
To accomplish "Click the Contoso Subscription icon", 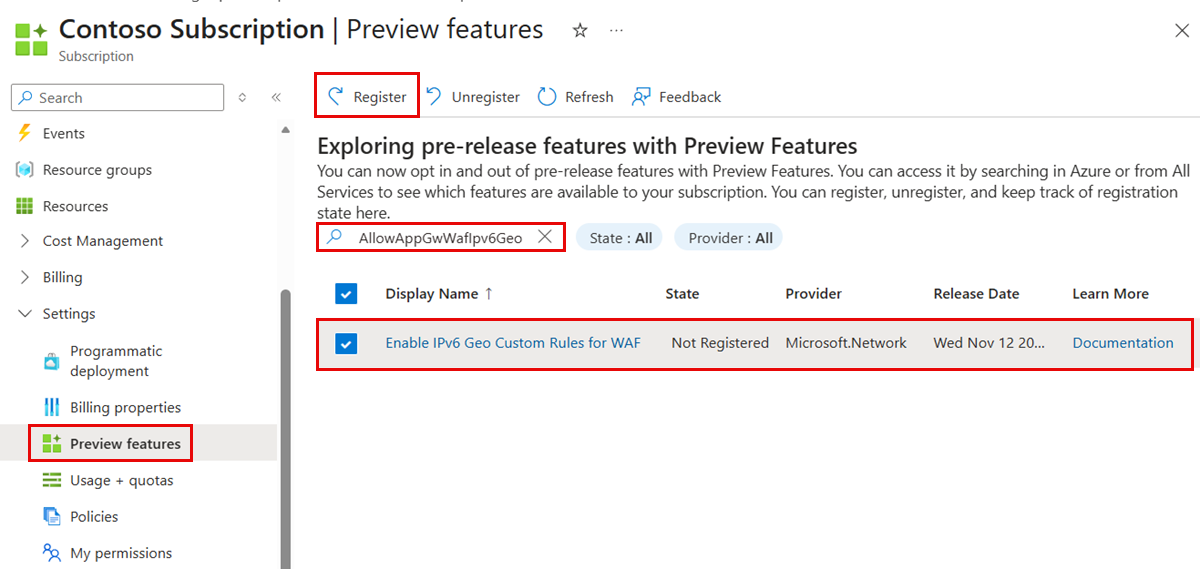I will [31, 38].
